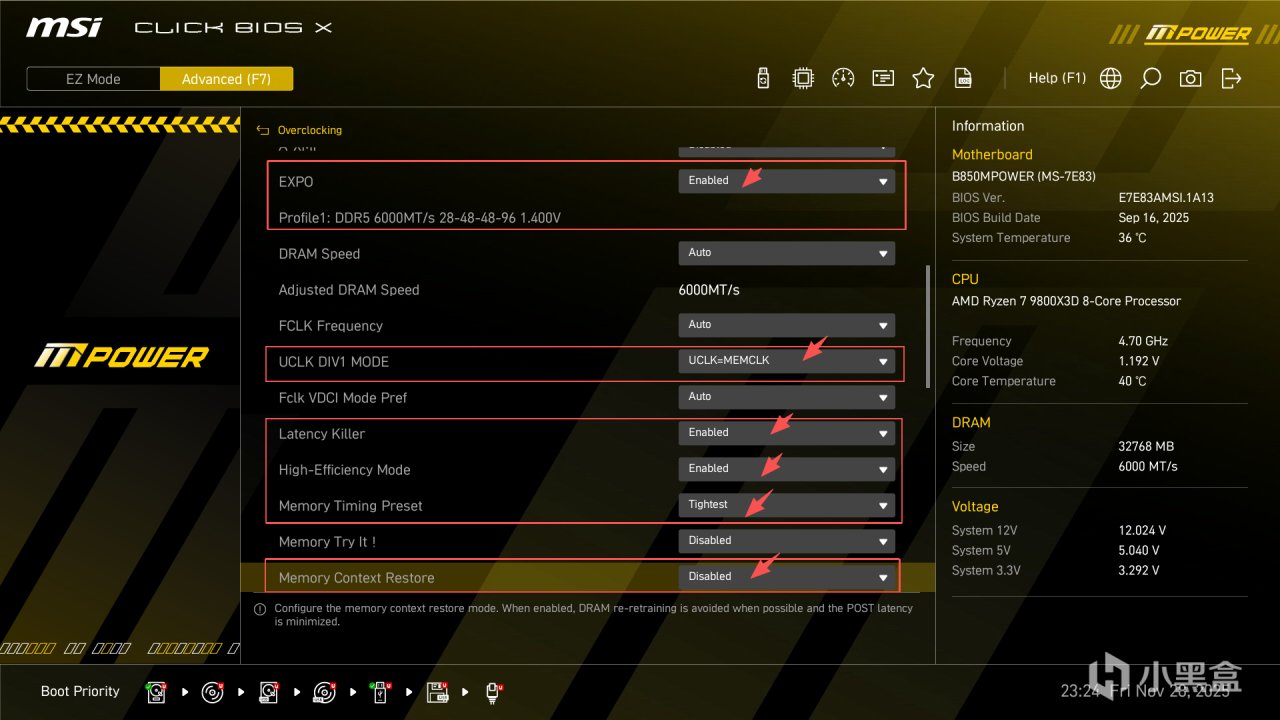1280x720 pixels.
Task: Click the 'B850MPOWER (MS-7E83)' model text
Action: 1024,176
